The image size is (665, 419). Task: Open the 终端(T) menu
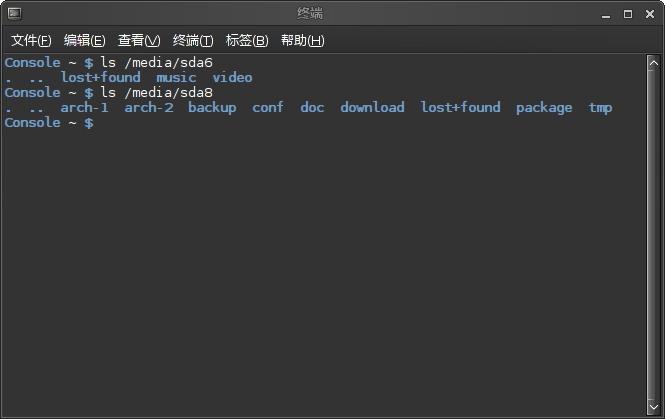pos(193,40)
